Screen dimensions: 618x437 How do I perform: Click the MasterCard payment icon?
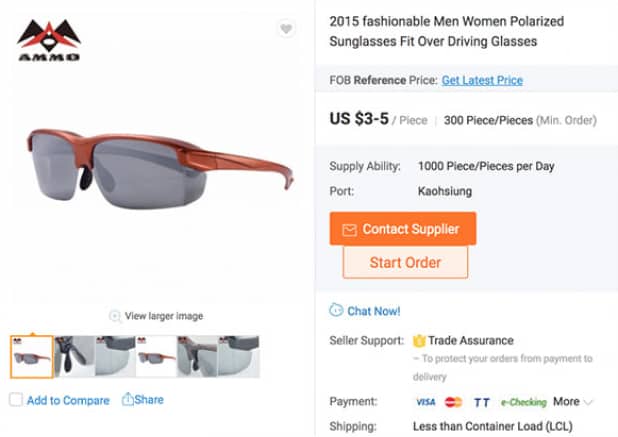click(x=453, y=402)
